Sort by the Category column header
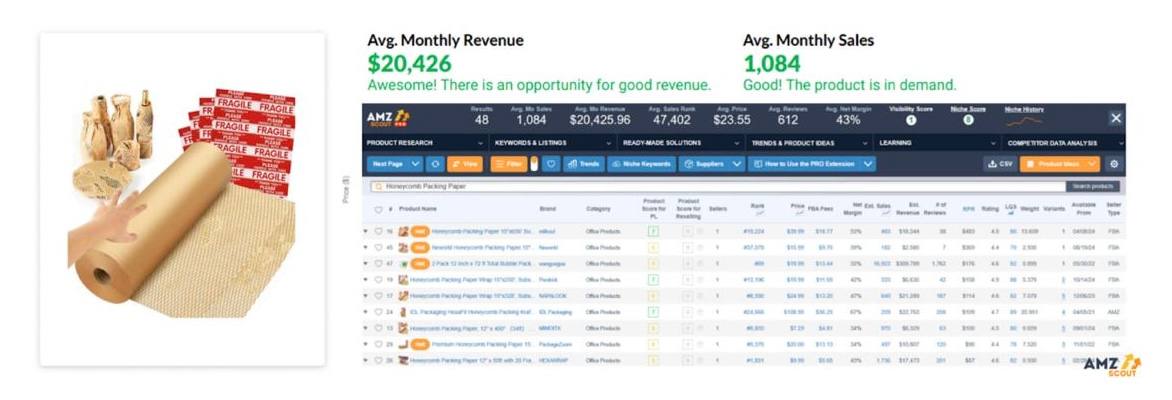Viewport: 1172px width, 400px height. (x=598, y=209)
